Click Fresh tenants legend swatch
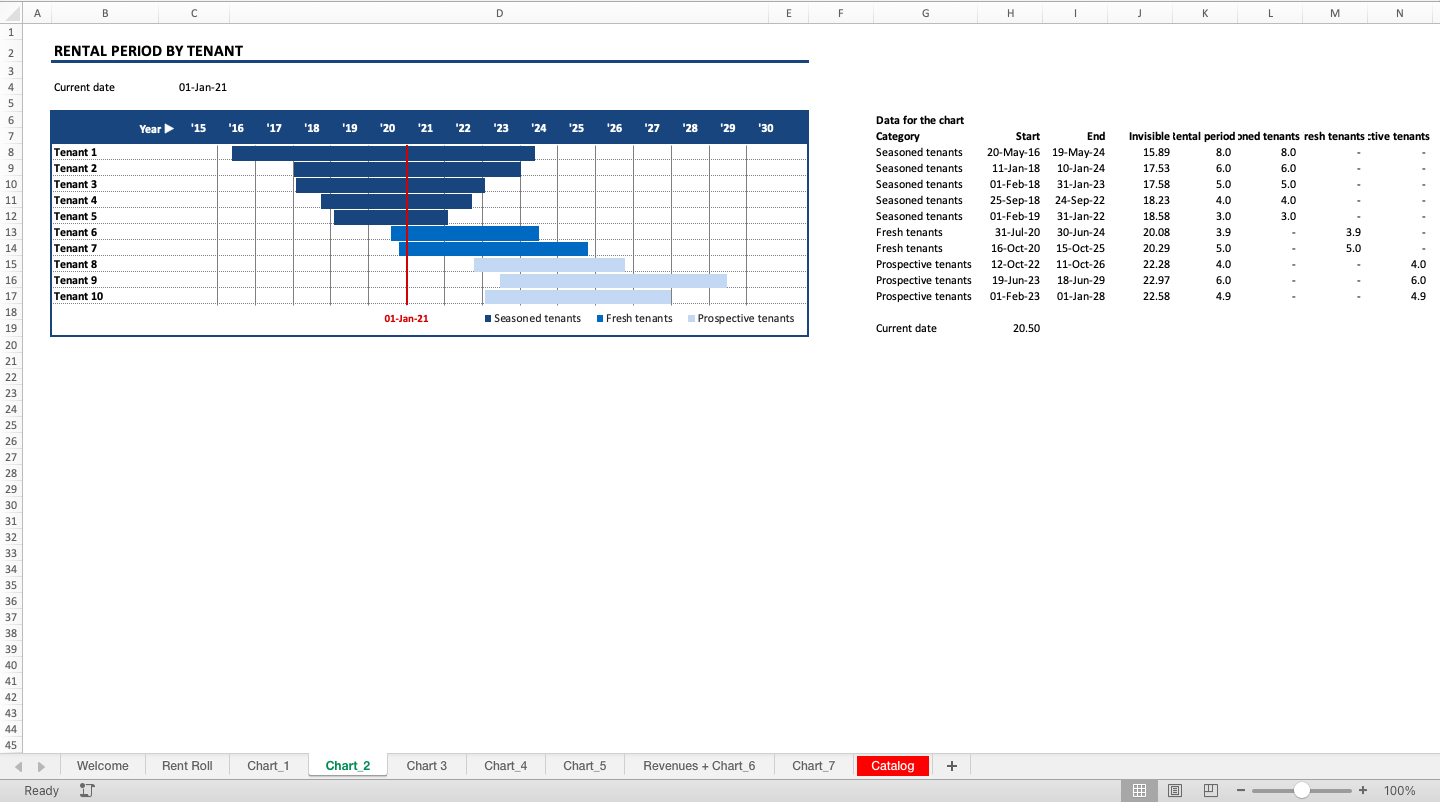Screen dimensions: 1440x802 (x=600, y=319)
